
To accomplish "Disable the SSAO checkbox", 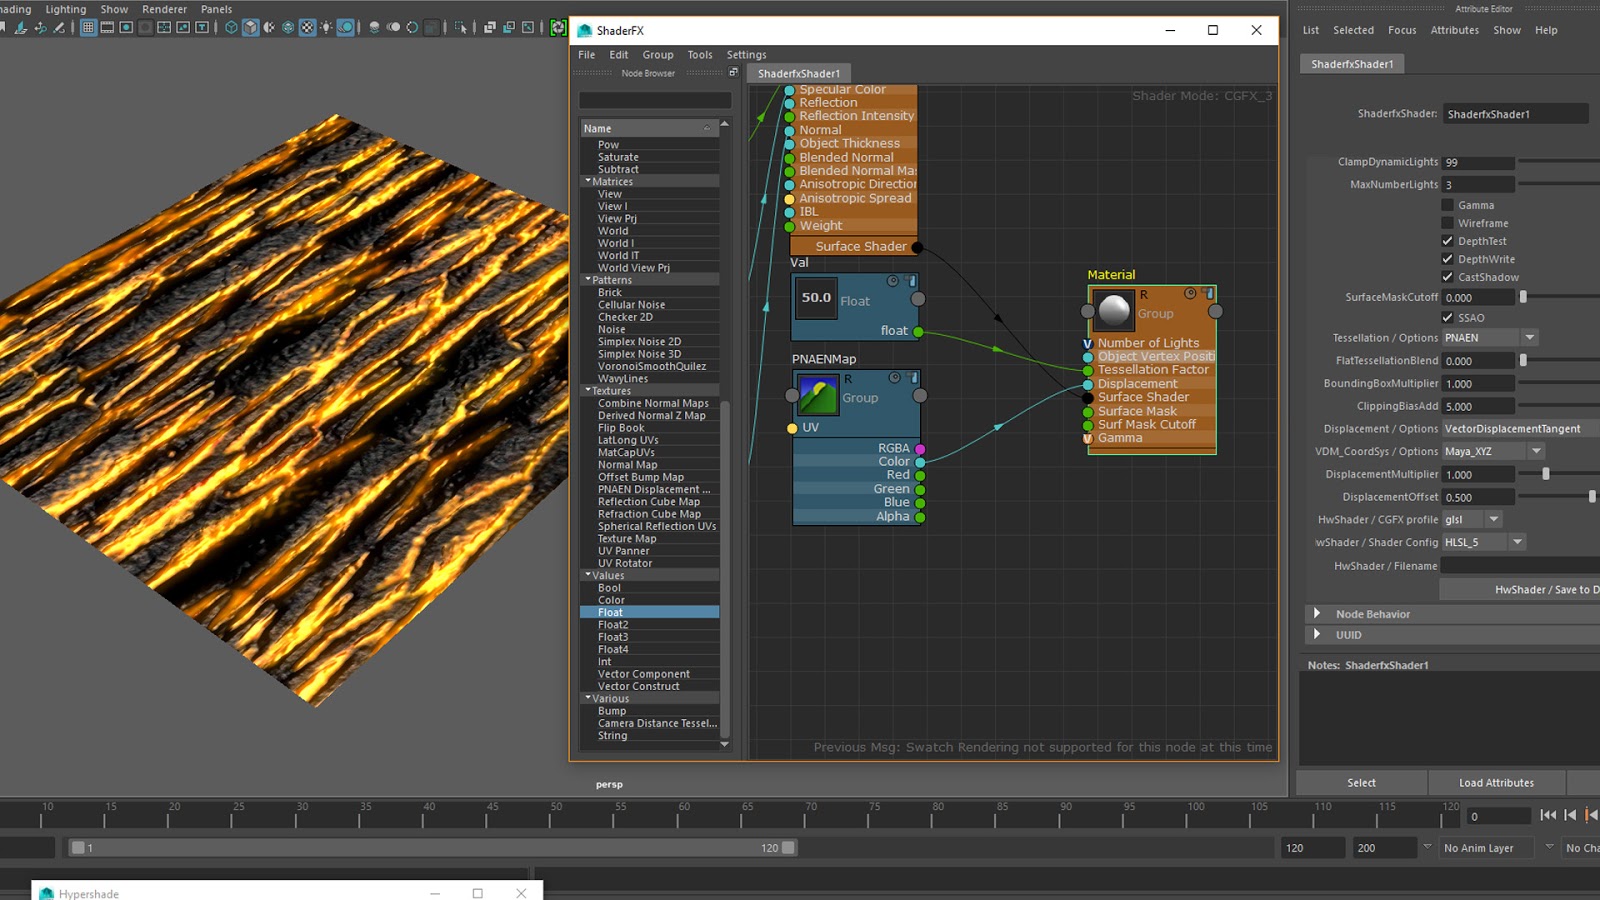I will 1447,317.
